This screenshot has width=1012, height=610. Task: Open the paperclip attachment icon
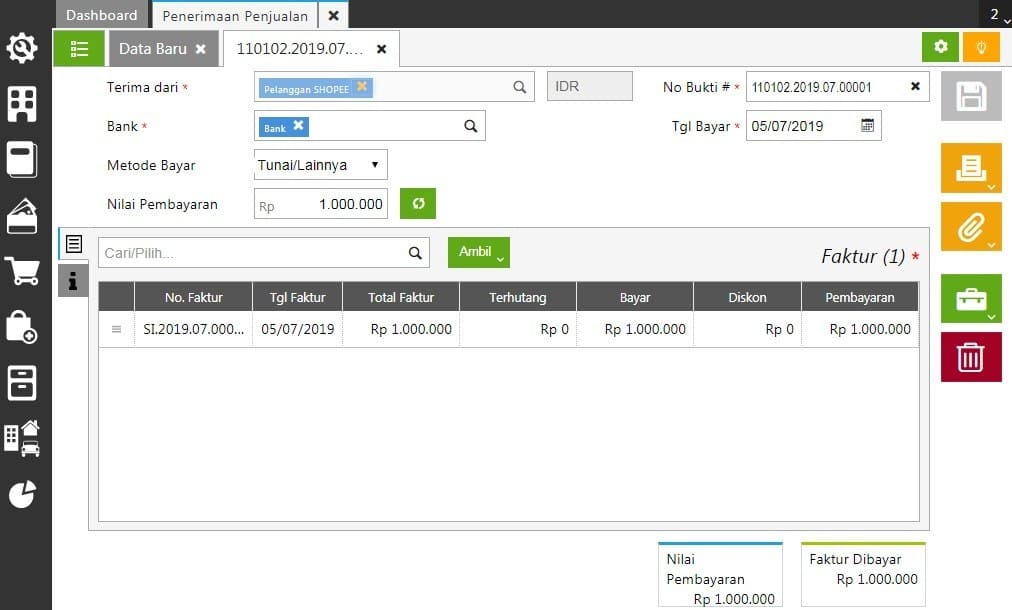[x=970, y=227]
